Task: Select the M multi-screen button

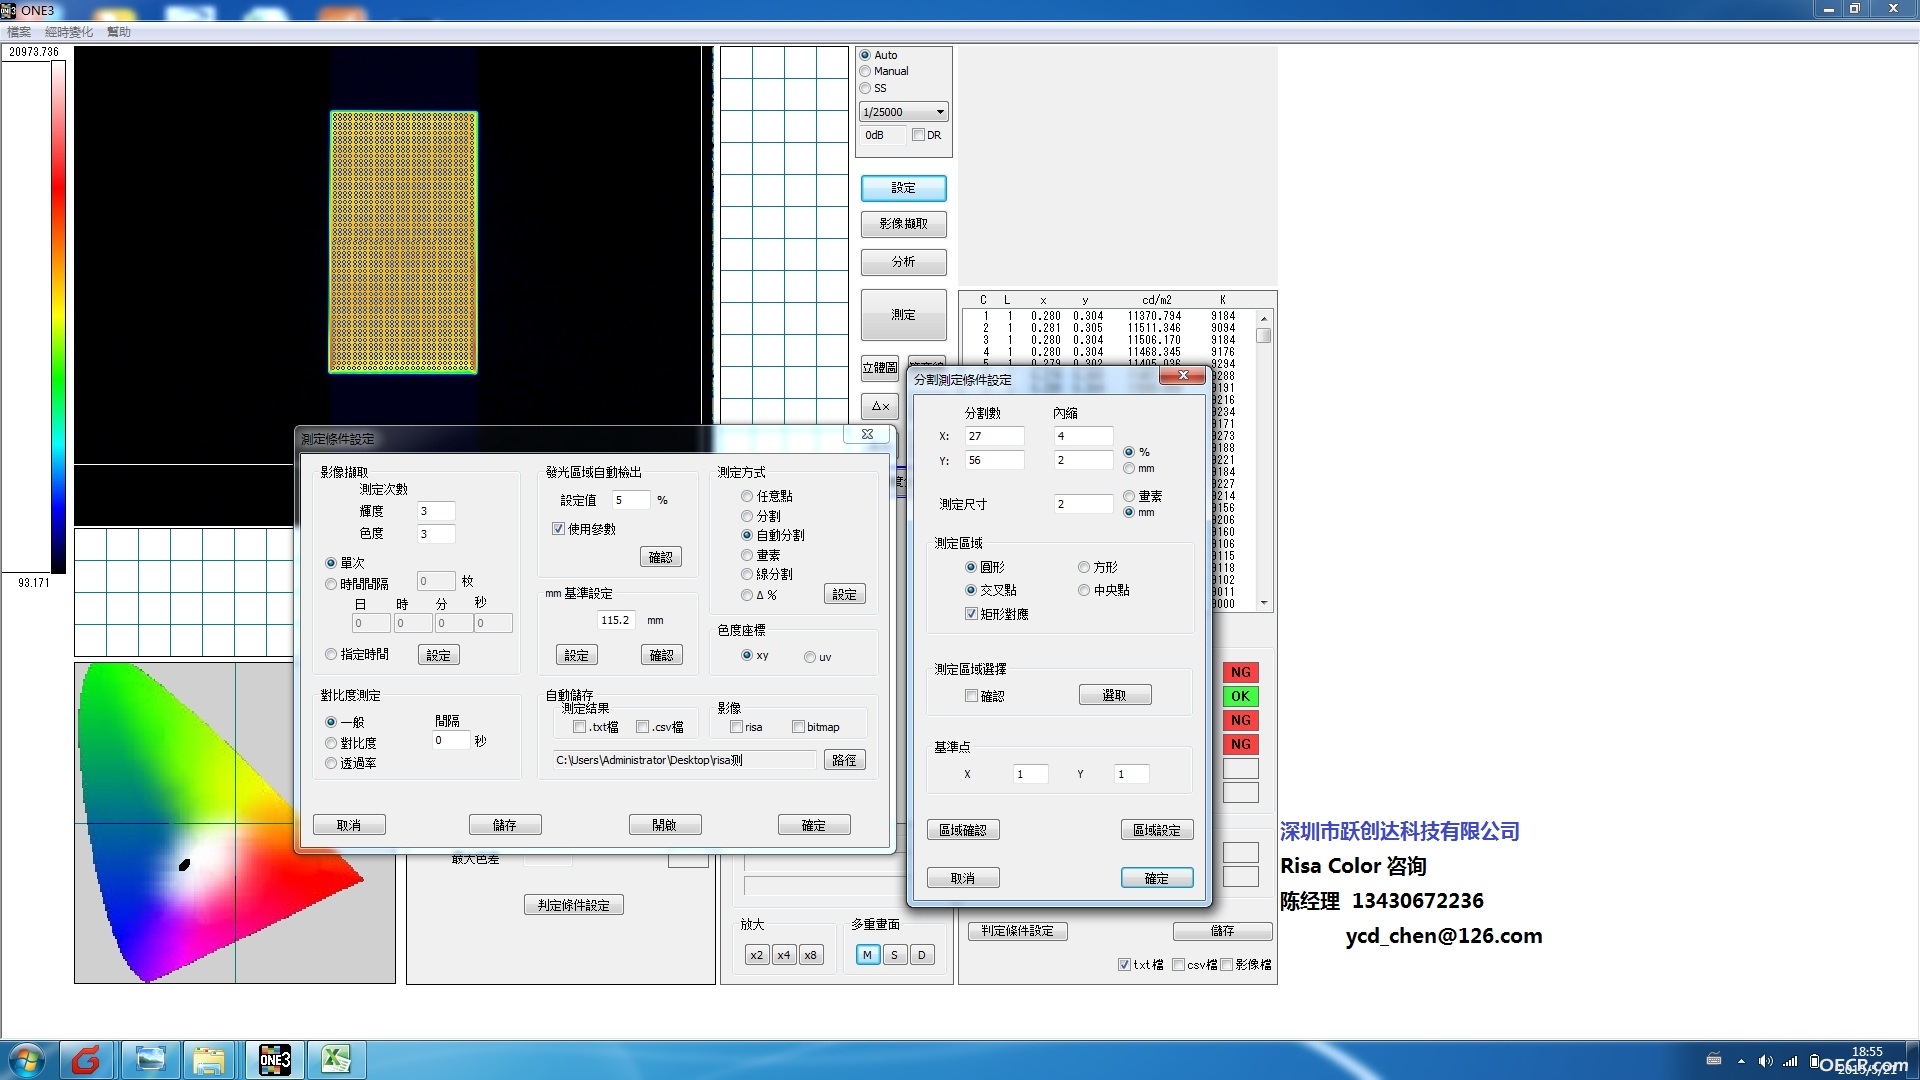Action: [x=867, y=955]
